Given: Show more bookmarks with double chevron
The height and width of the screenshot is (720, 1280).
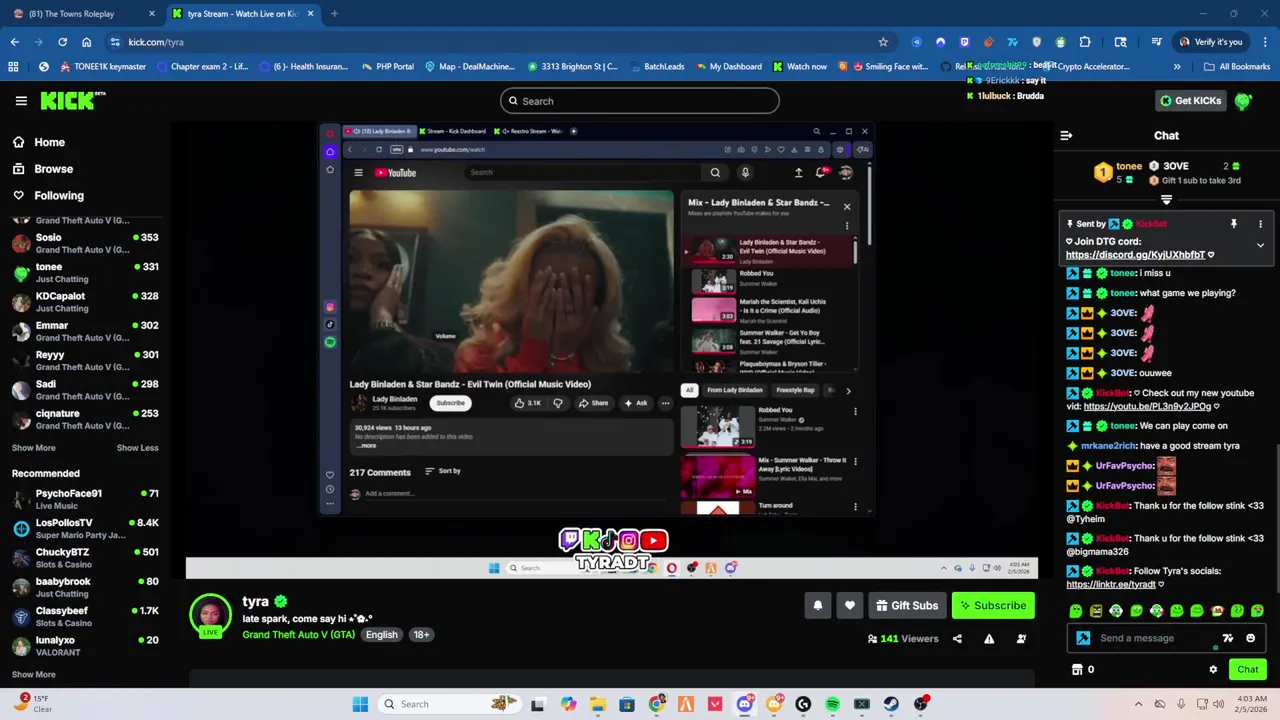Looking at the screenshot, I should [x=1177, y=67].
